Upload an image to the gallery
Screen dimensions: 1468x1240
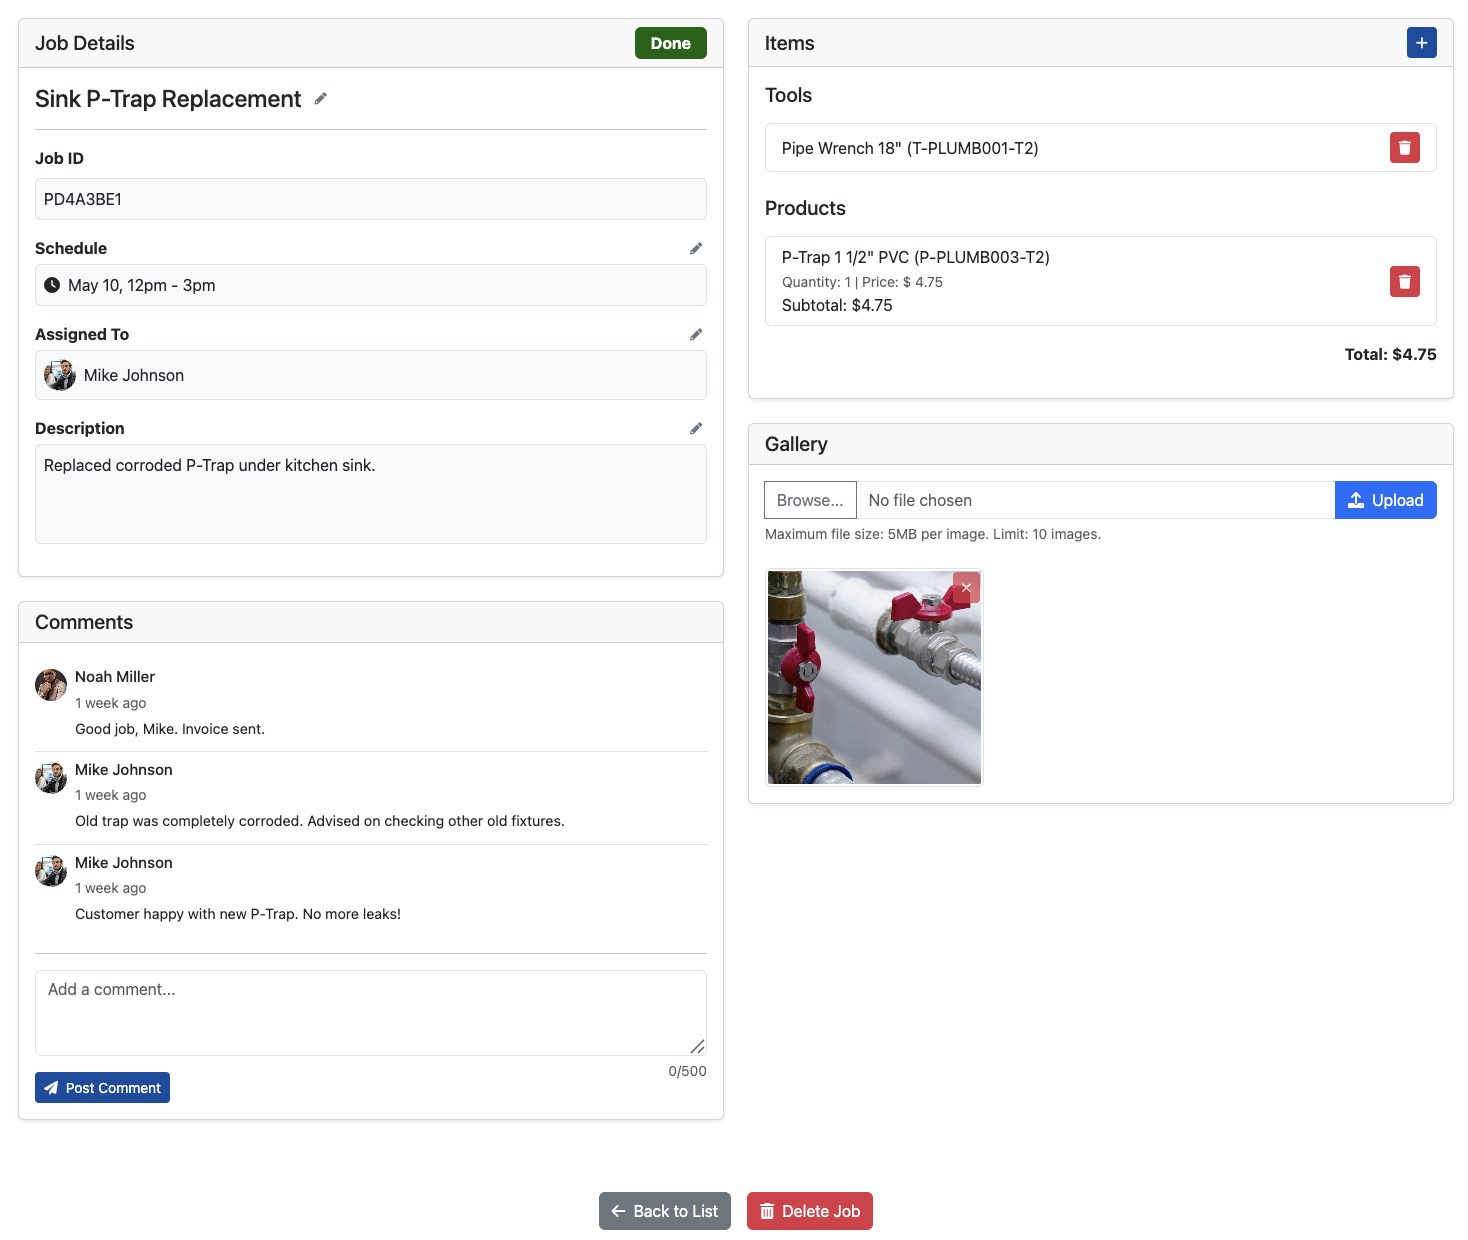click(x=1385, y=500)
